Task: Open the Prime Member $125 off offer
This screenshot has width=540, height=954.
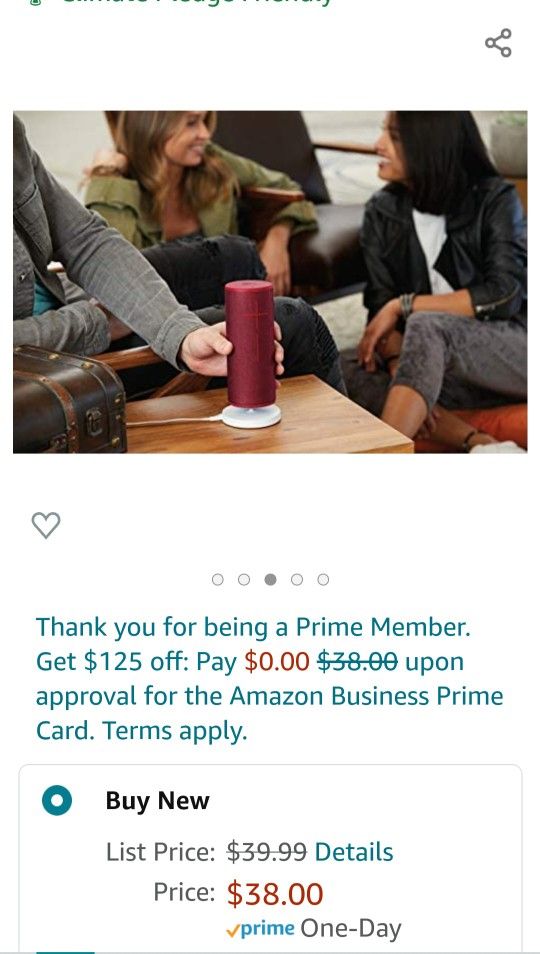Action: tap(269, 678)
